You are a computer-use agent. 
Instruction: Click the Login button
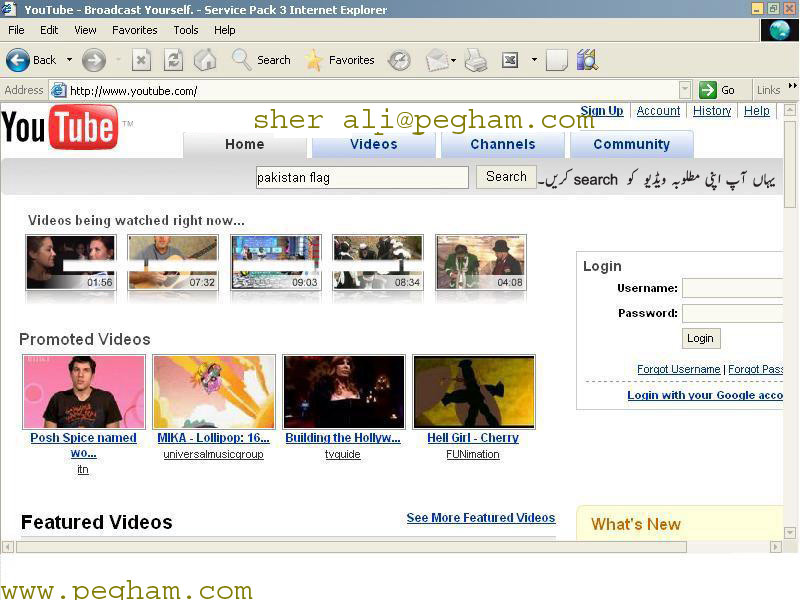[701, 338]
